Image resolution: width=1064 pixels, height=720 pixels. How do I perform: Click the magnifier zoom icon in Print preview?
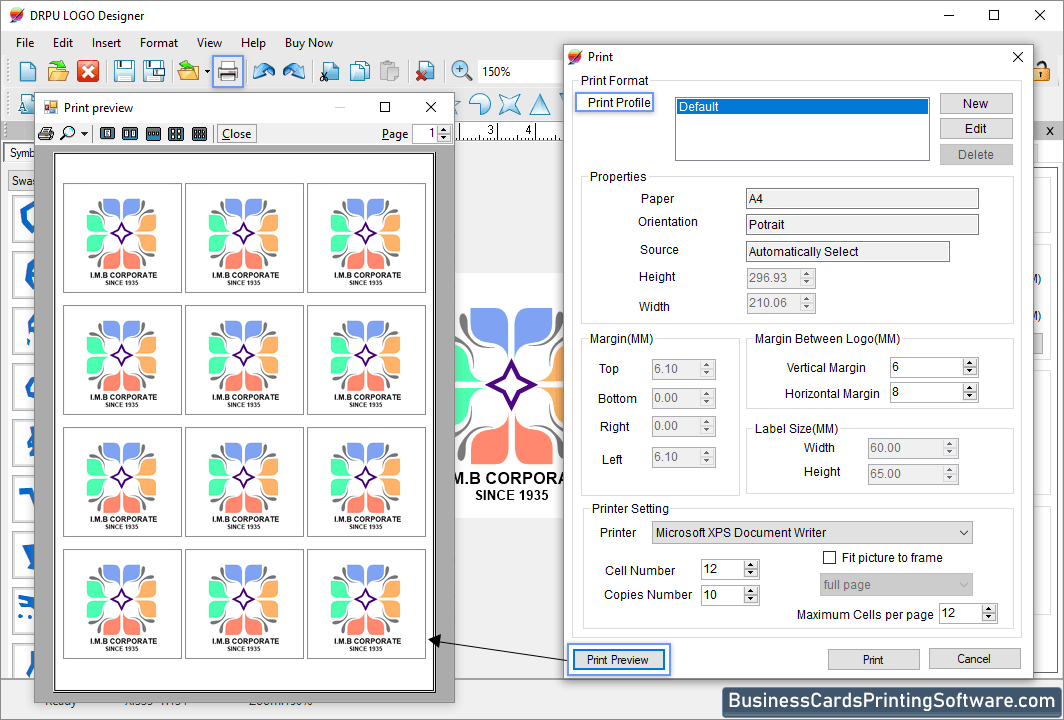click(x=67, y=133)
